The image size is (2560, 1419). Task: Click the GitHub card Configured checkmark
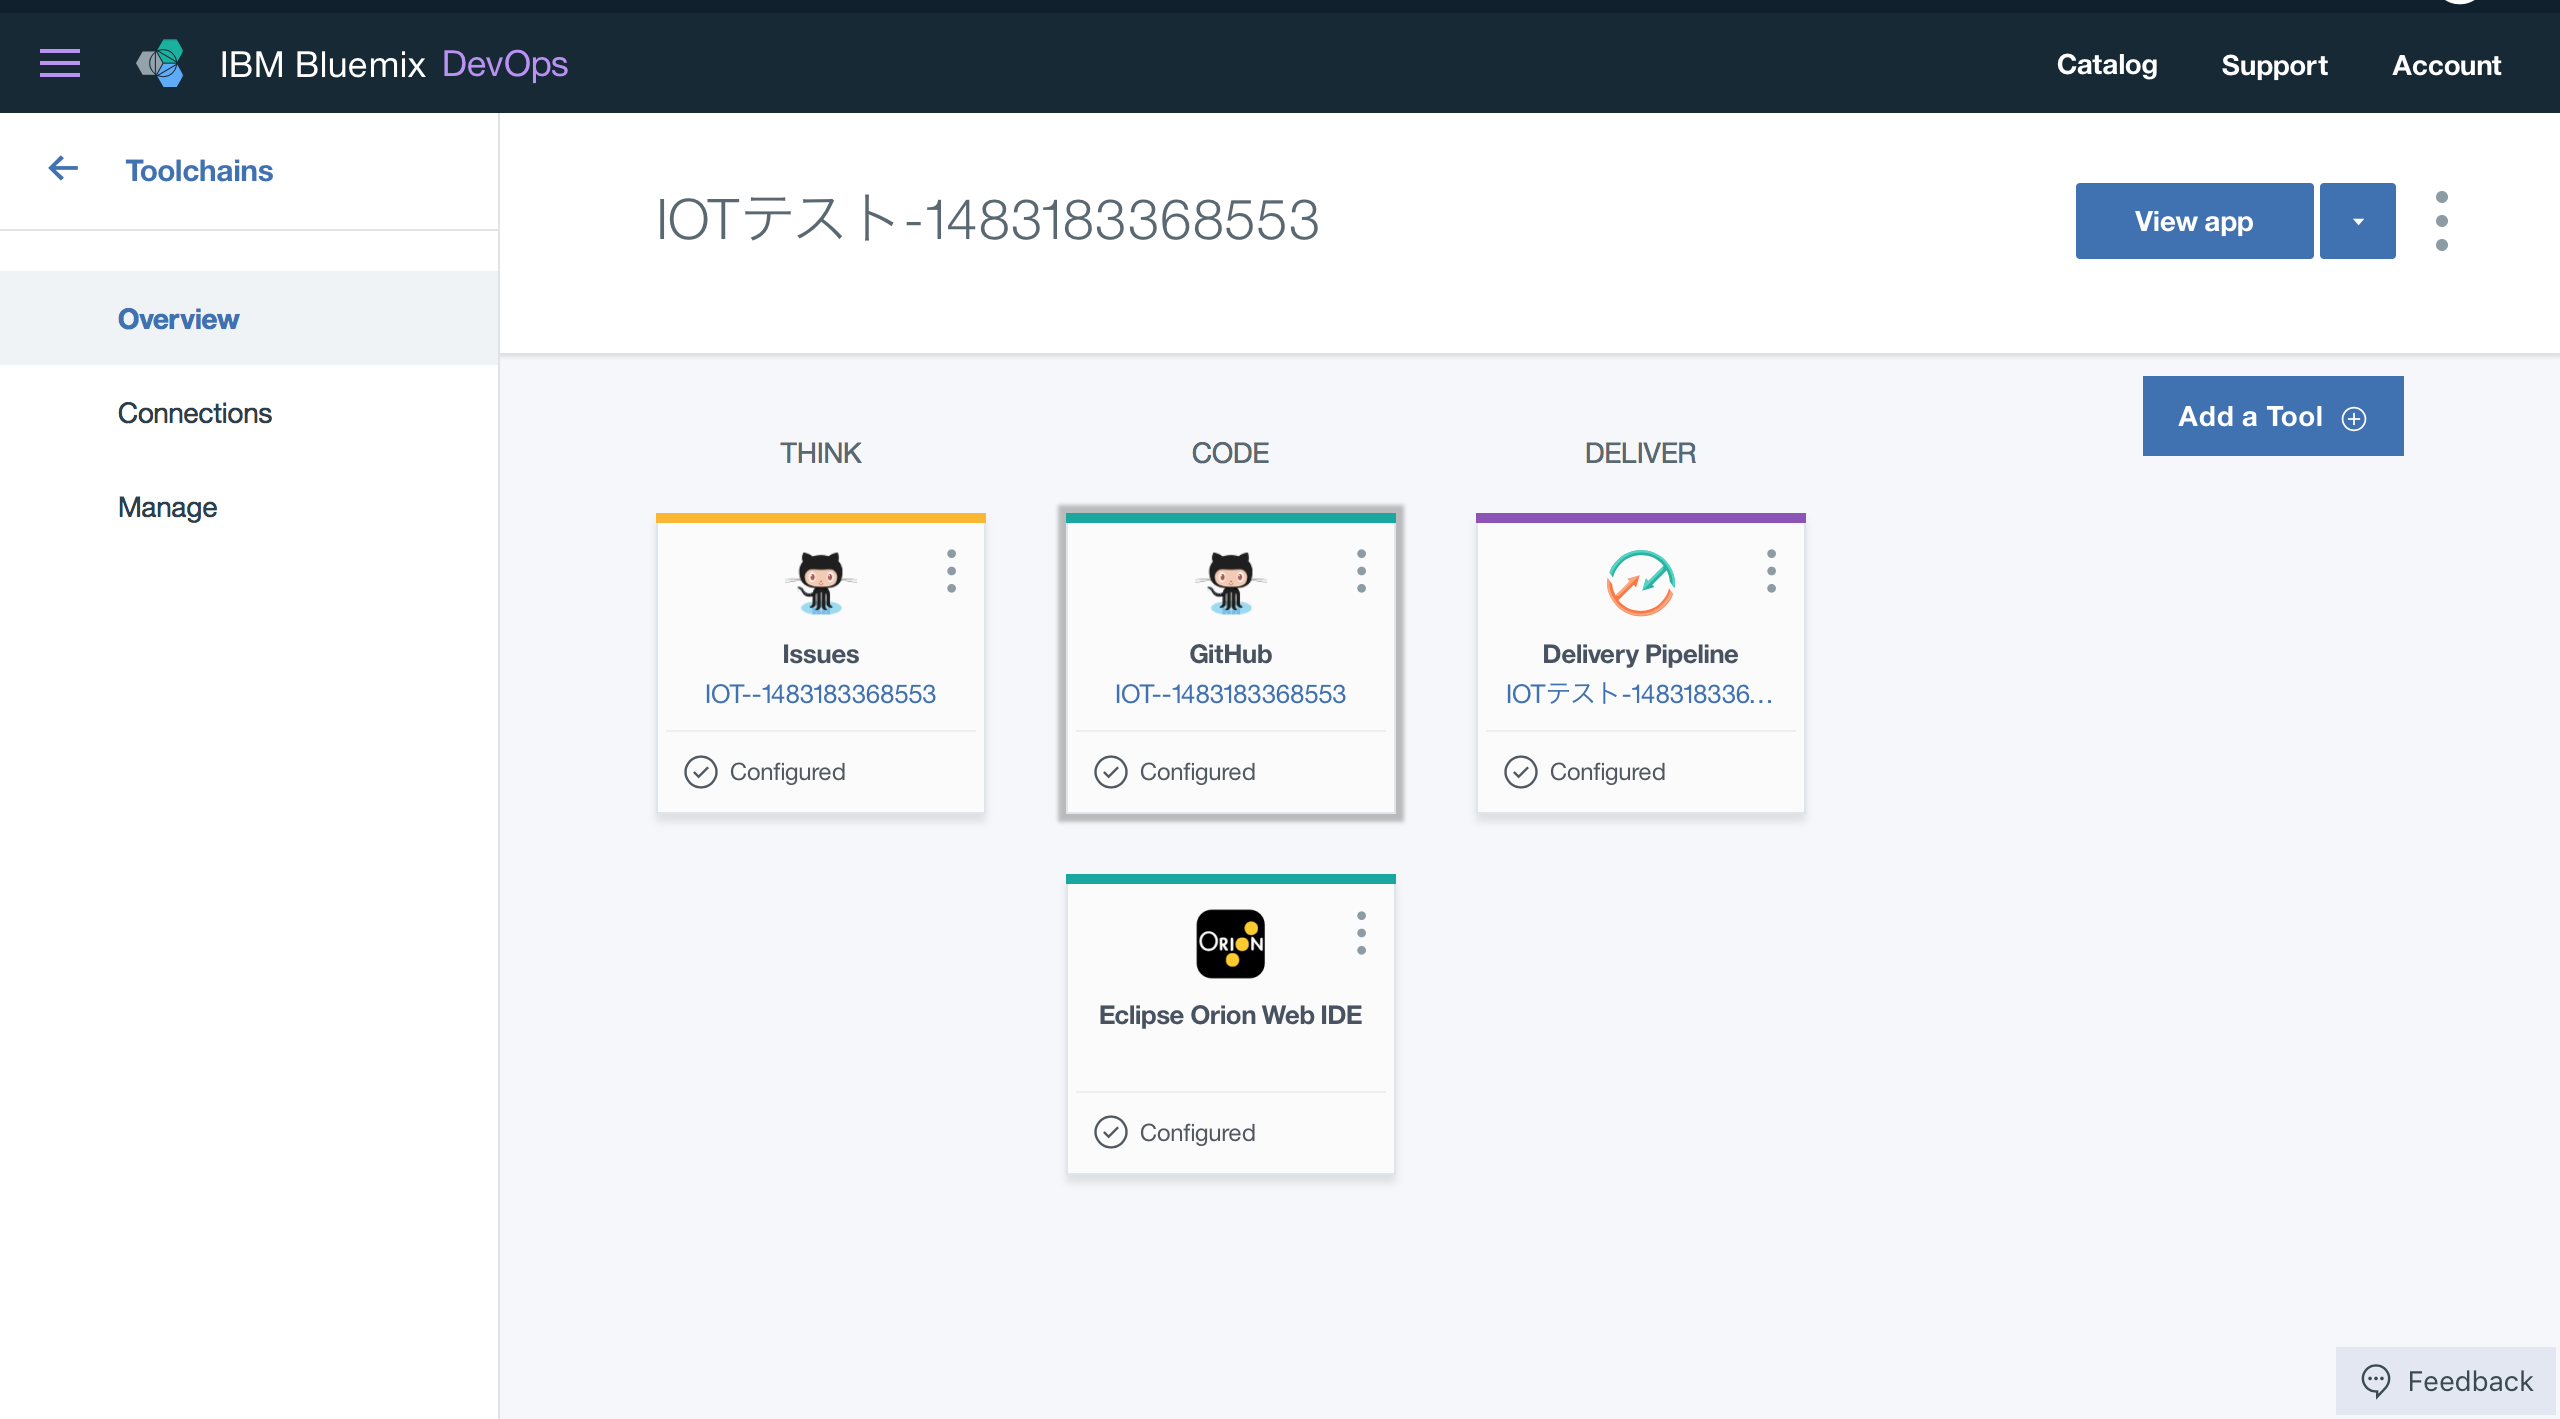(x=1111, y=772)
